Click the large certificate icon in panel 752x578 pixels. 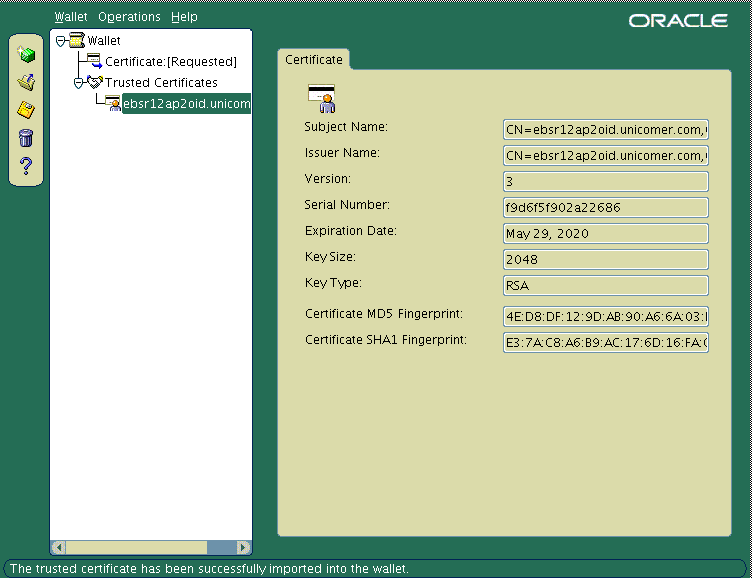point(322,98)
